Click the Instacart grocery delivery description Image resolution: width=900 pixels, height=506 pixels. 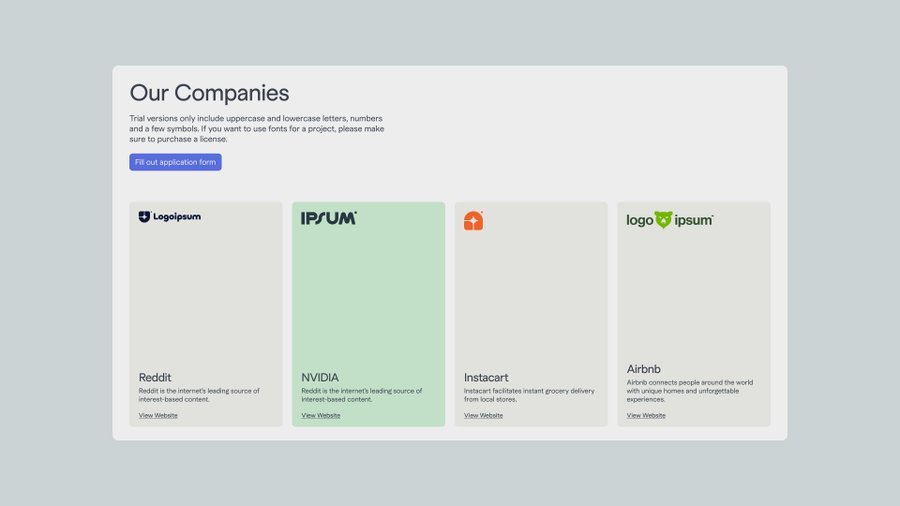coord(529,395)
